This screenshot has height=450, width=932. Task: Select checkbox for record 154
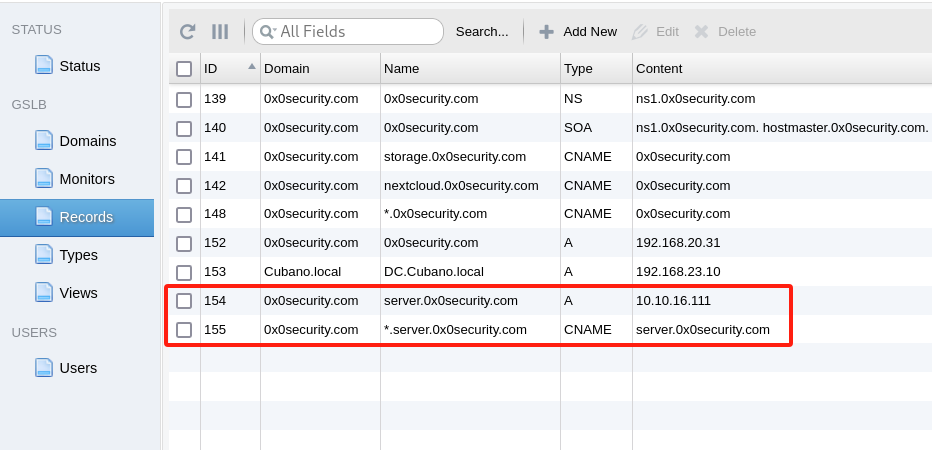pyautogui.click(x=184, y=301)
